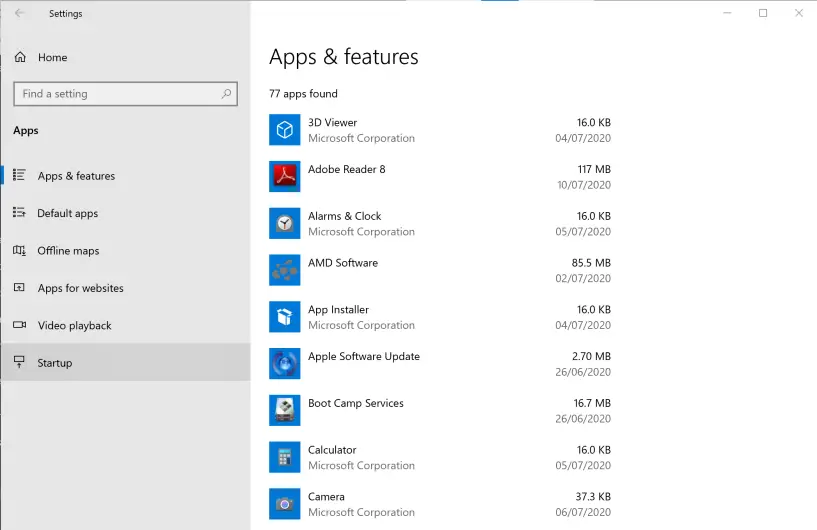Open the Startup settings page
817x530 pixels.
(x=126, y=362)
